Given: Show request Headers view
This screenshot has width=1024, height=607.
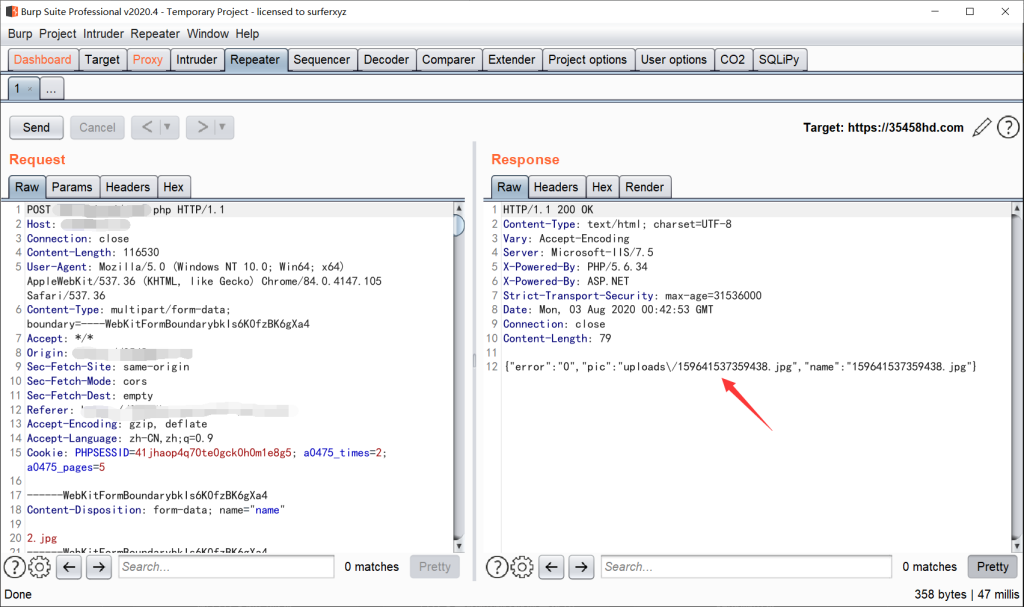Looking at the screenshot, I should [128, 187].
